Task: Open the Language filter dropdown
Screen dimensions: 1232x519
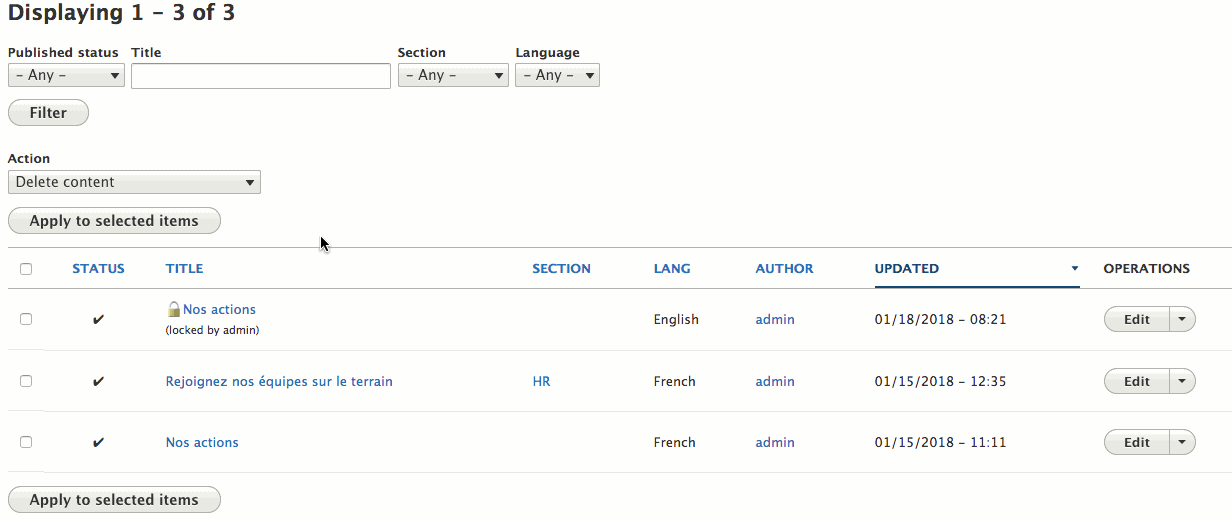Action: point(557,75)
